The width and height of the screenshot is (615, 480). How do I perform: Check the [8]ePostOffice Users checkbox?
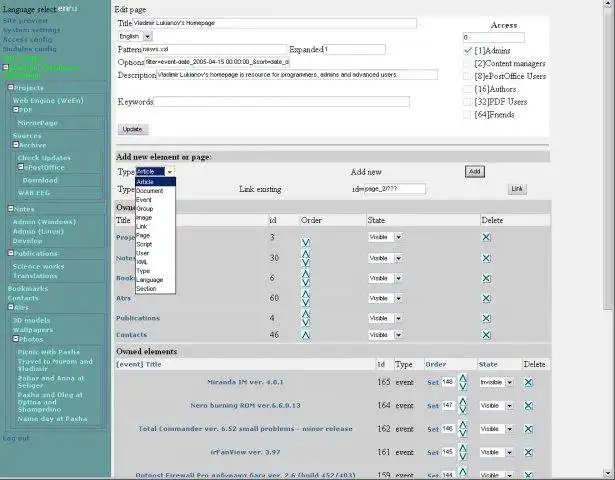(467, 76)
